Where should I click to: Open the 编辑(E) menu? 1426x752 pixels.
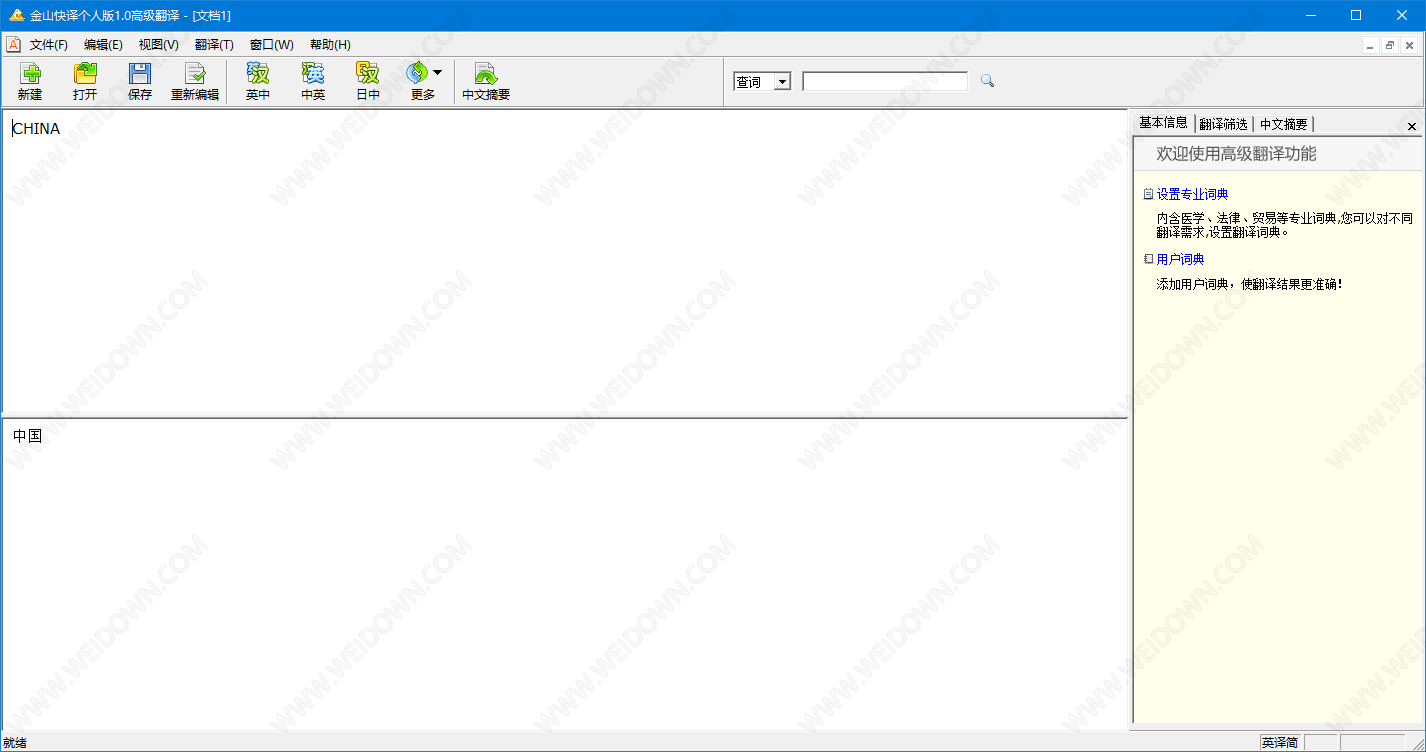pyautogui.click(x=103, y=45)
